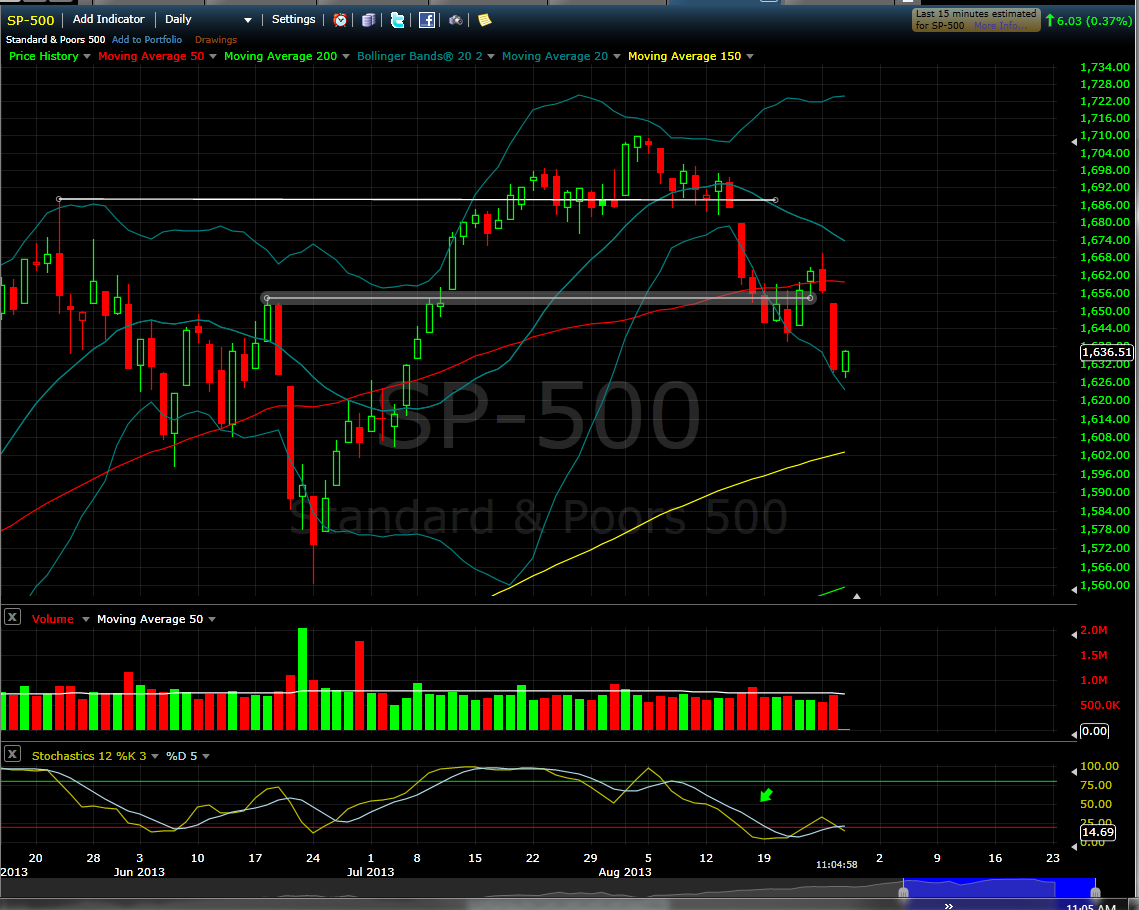Open the volume panel Moving Average 50 arrow
This screenshot has width=1139, height=910.
click(212, 619)
